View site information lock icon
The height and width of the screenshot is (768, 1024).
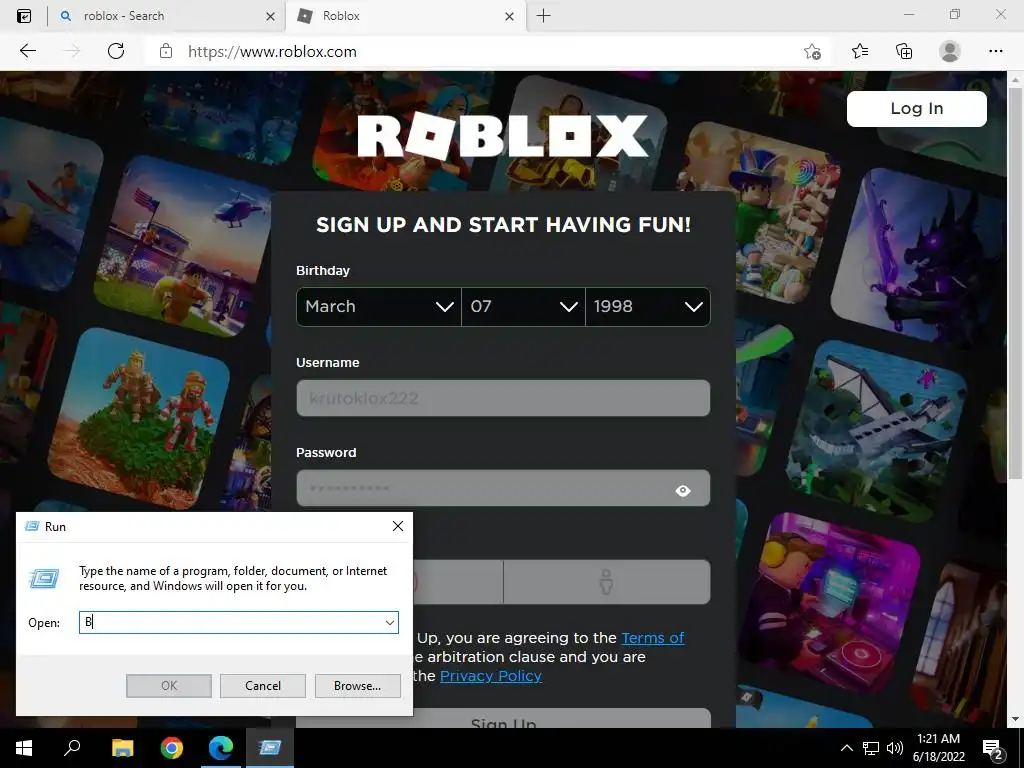point(166,52)
